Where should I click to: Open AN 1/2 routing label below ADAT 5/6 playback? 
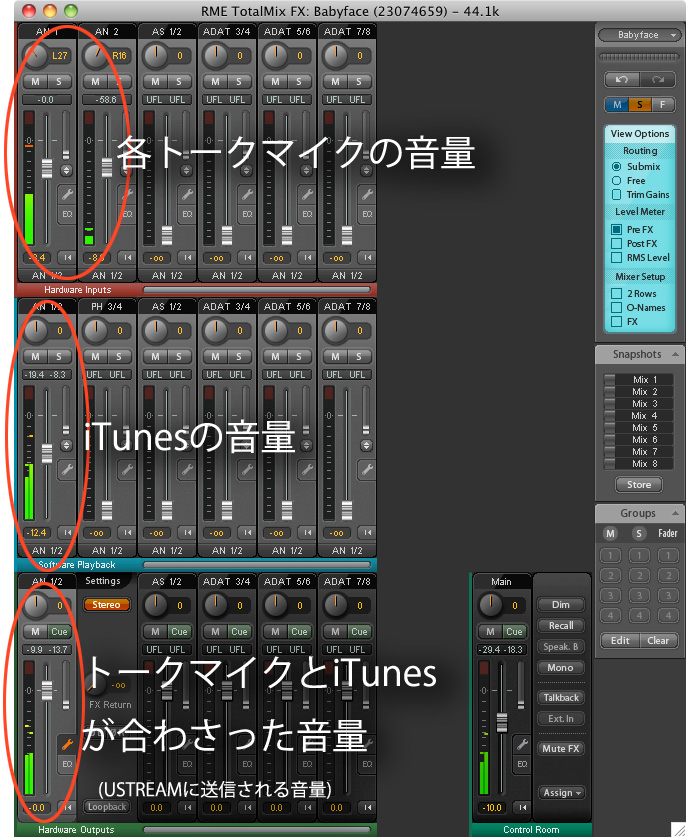(x=287, y=550)
